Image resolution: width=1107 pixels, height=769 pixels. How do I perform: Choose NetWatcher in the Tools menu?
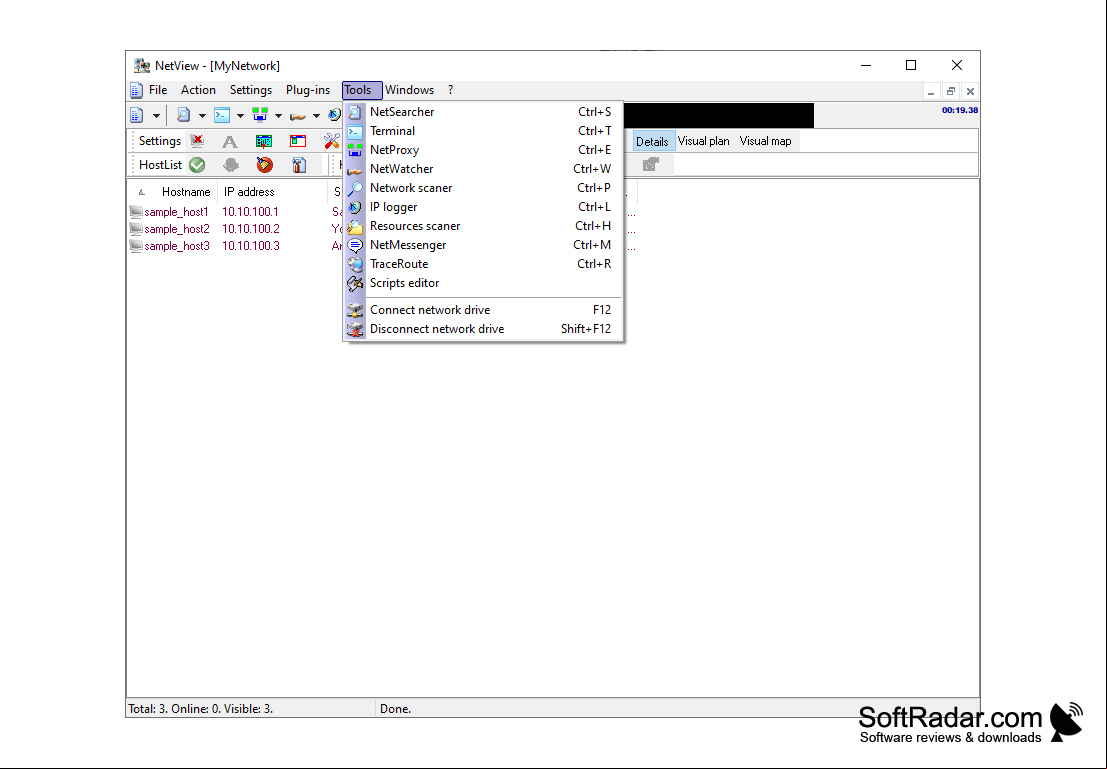coord(483,169)
